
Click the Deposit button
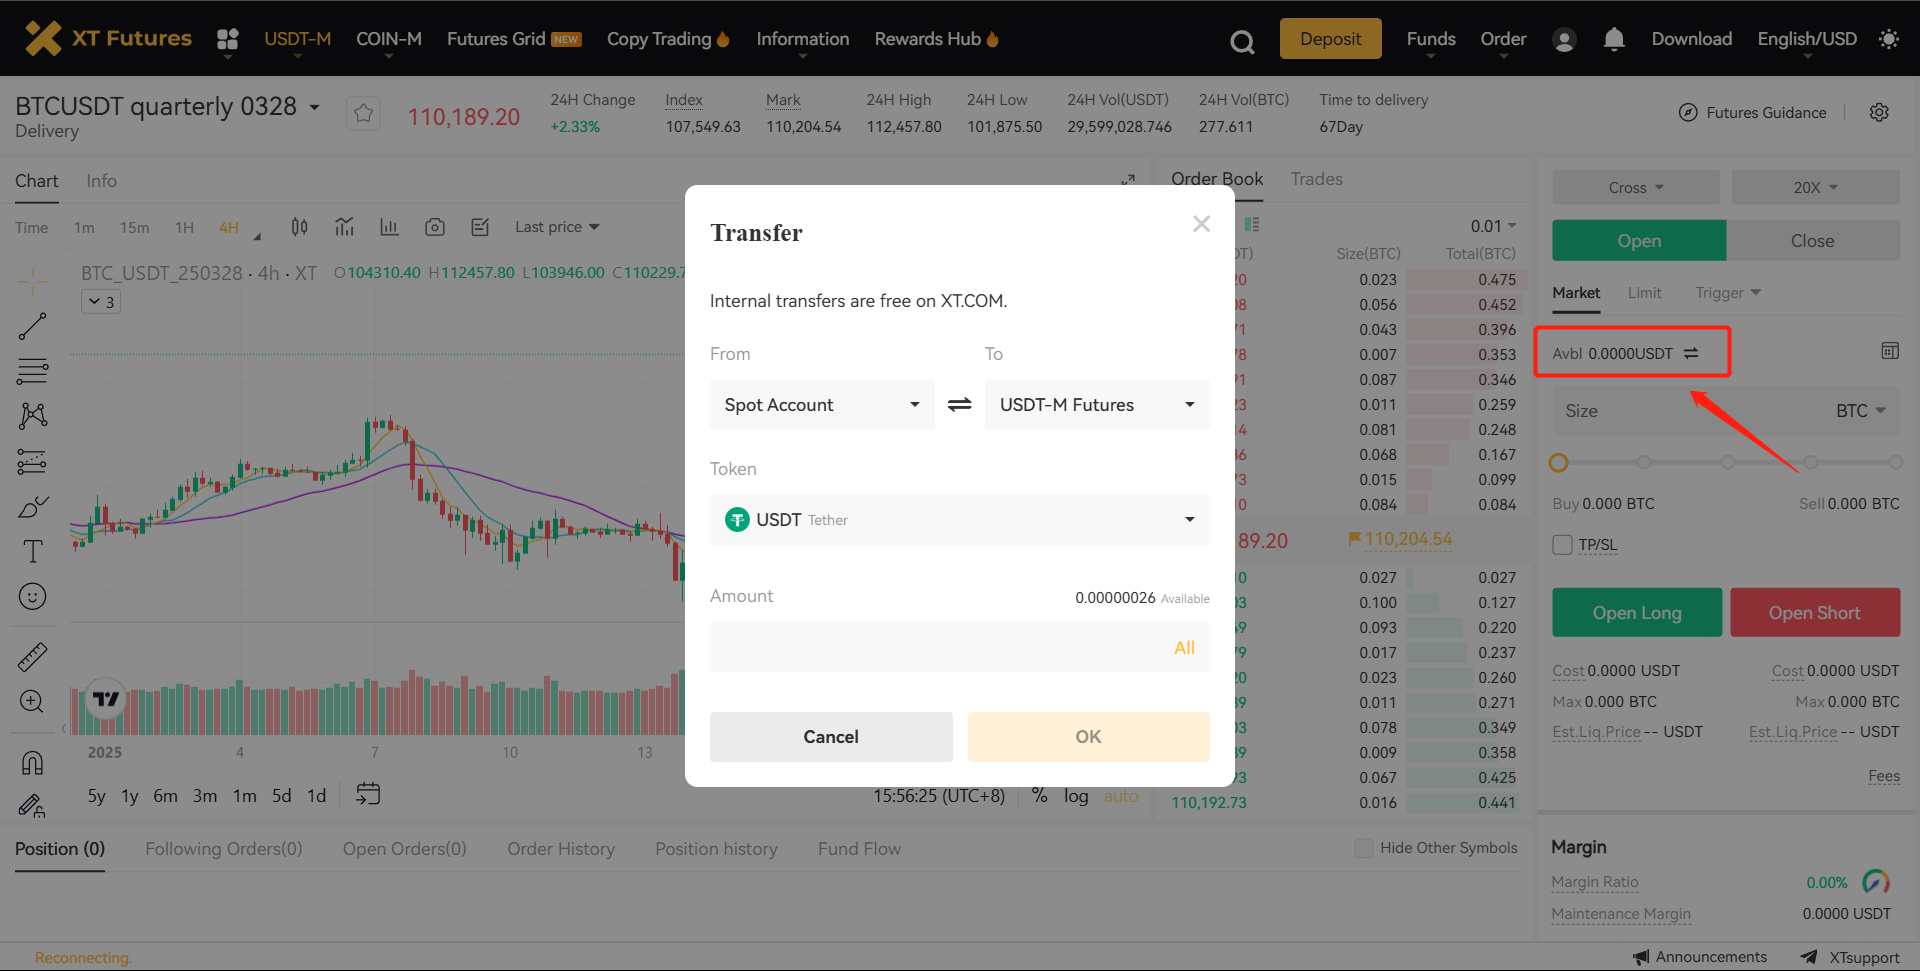pos(1330,39)
